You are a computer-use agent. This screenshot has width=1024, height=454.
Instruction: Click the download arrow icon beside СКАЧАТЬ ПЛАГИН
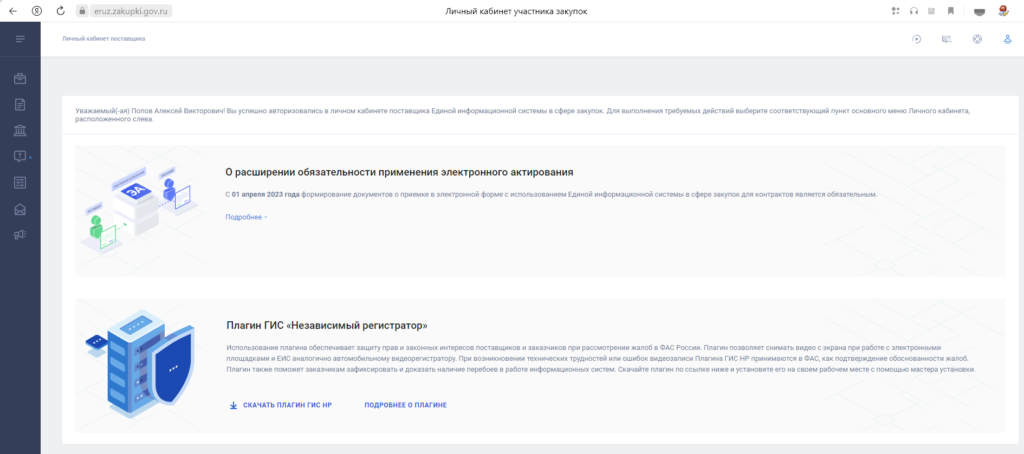[x=233, y=406]
